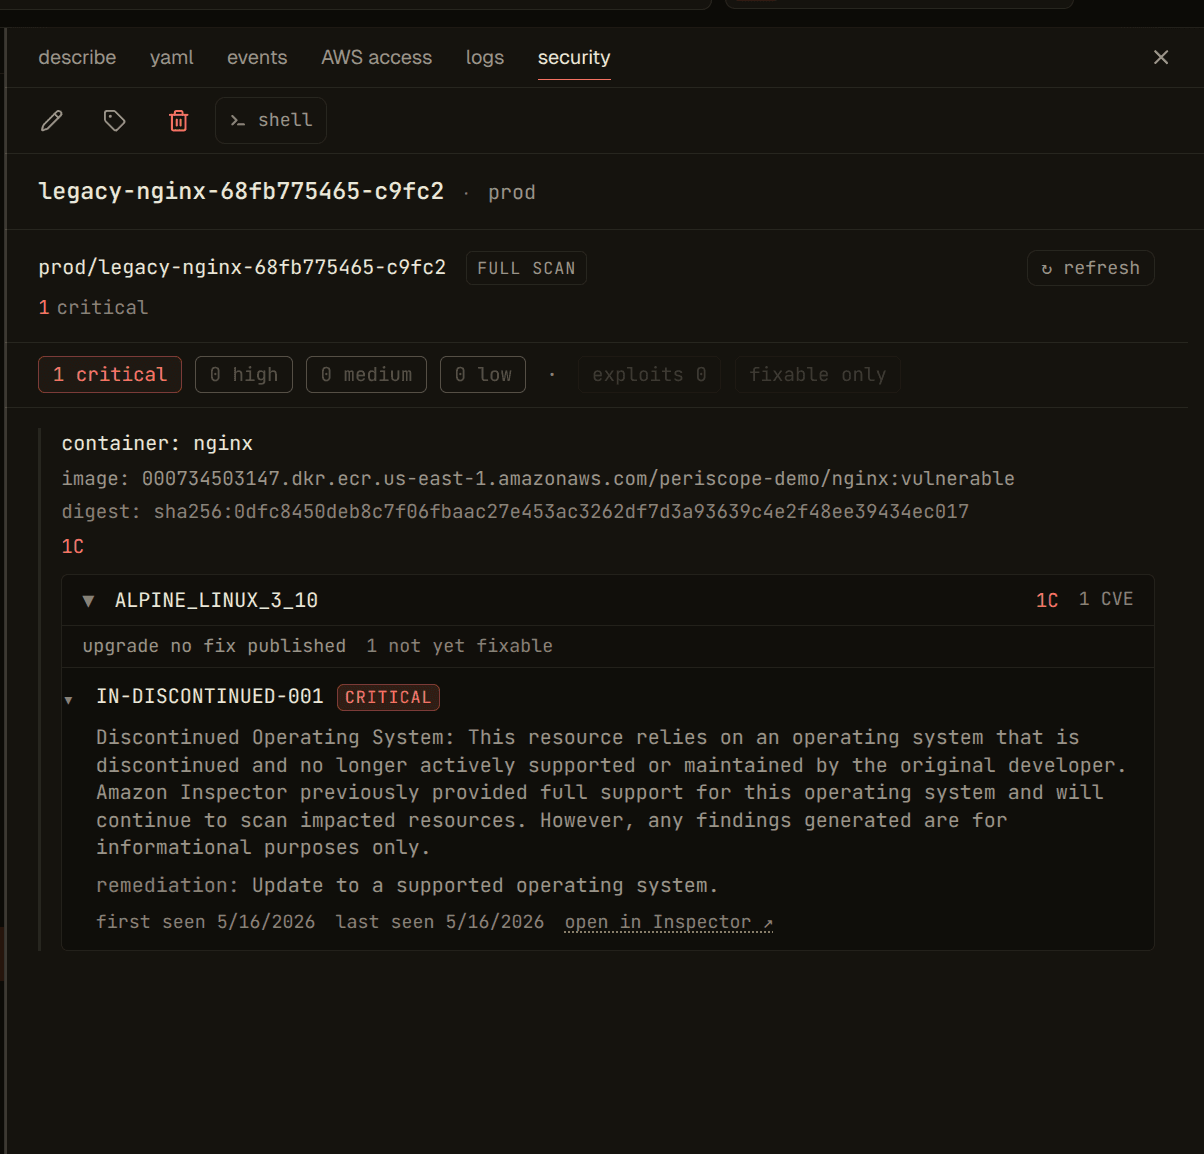
Task: Click the pencil edit icon
Action: 52,121
